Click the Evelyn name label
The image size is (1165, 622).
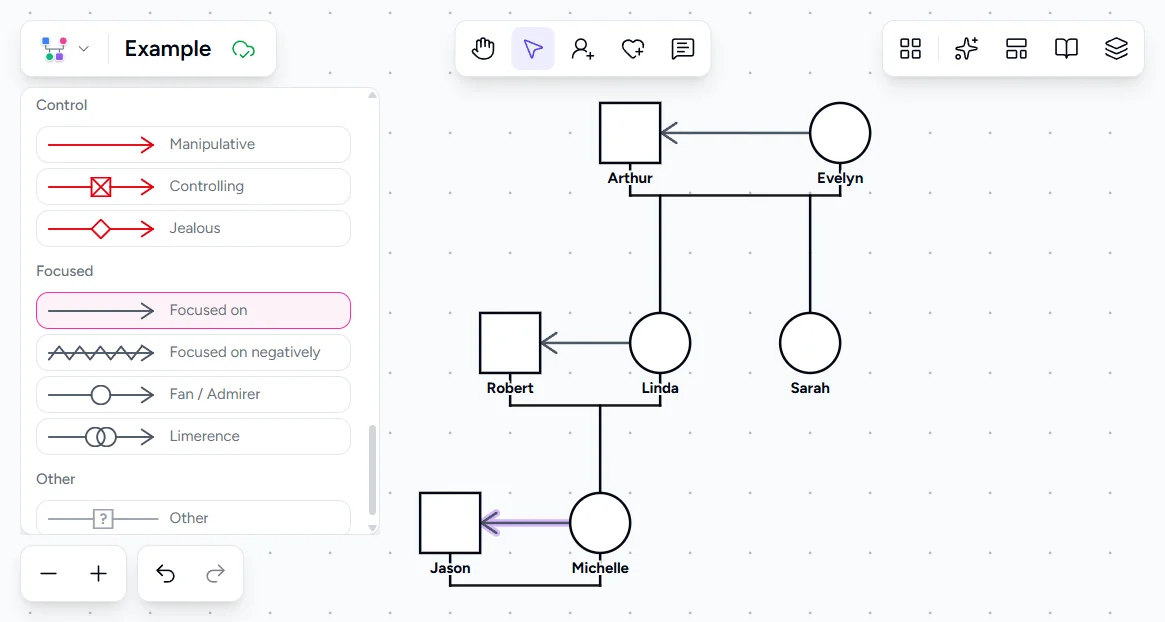coord(840,178)
